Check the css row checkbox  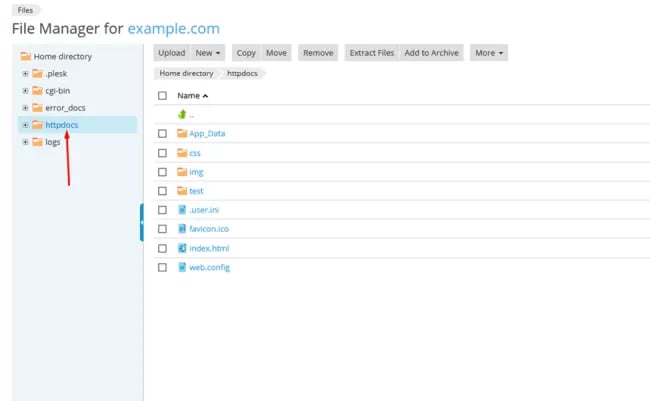[162, 153]
